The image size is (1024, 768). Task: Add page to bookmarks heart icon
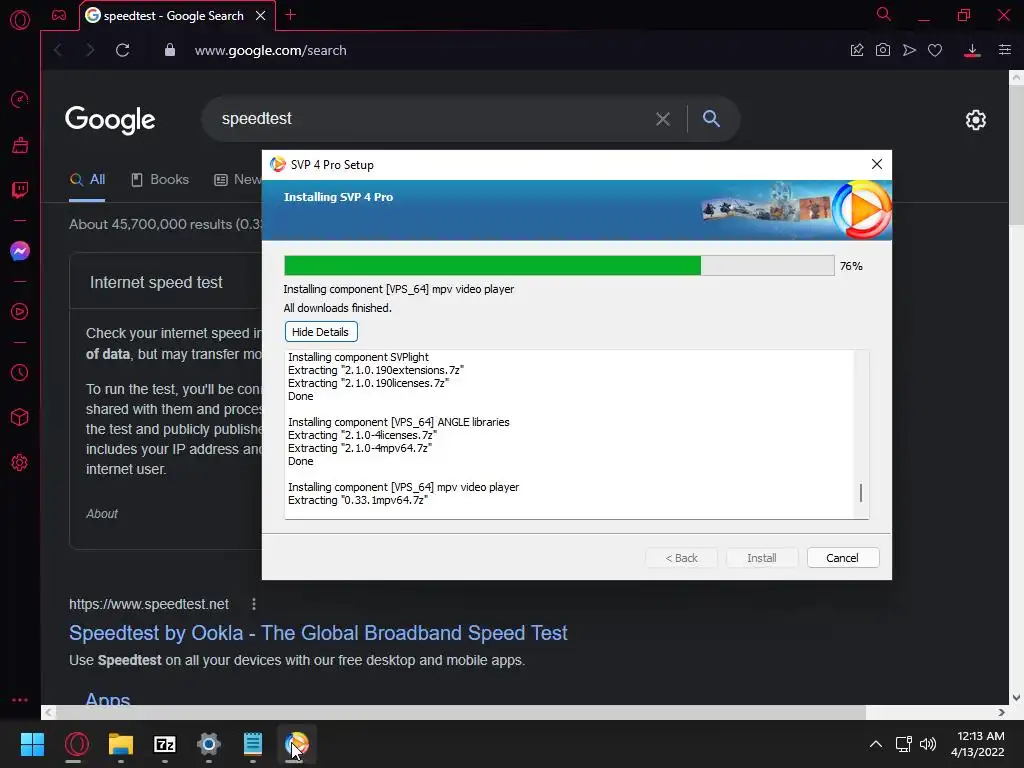[935, 50]
